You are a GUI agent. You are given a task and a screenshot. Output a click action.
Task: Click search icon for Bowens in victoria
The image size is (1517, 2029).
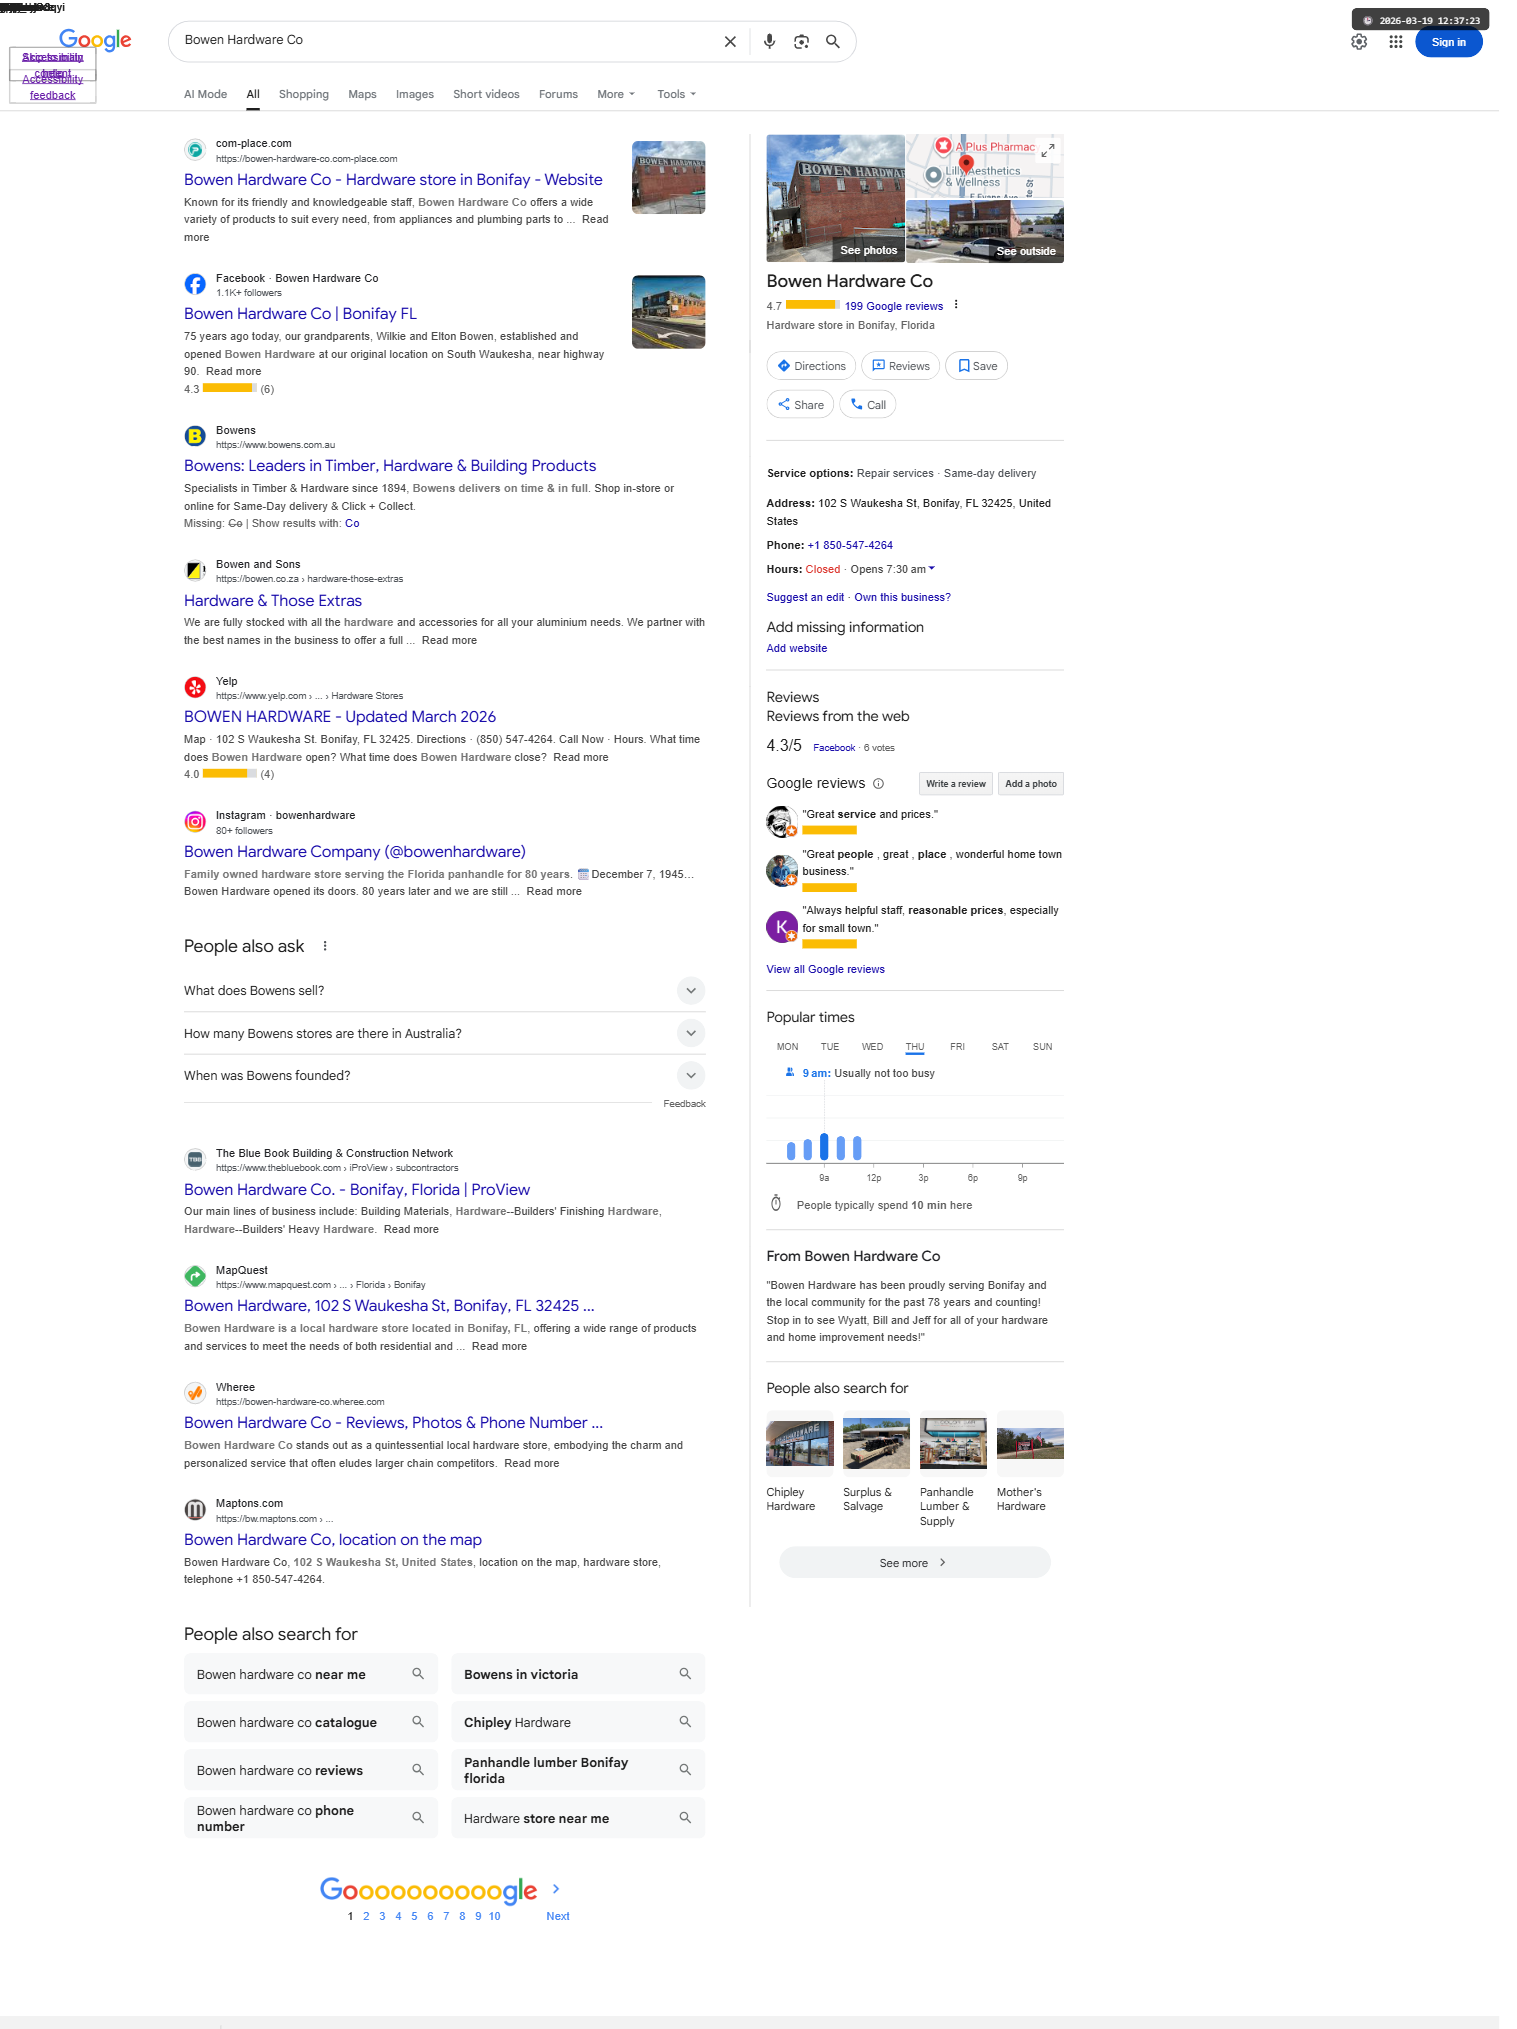tap(685, 1674)
